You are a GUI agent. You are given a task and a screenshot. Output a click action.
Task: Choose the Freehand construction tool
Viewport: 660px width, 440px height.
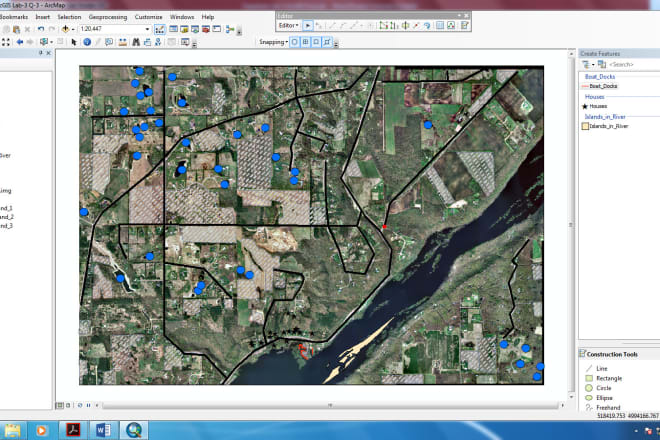(x=603, y=407)
